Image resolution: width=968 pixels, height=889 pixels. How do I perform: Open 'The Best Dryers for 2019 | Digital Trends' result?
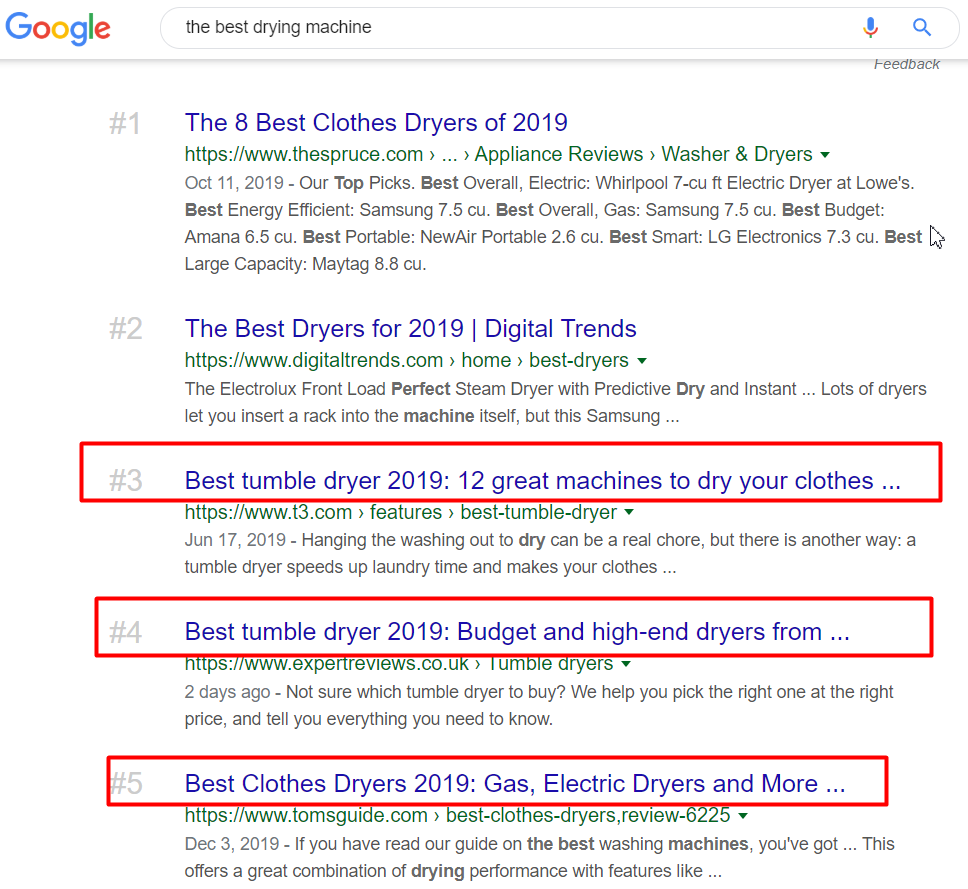tap(411, 328)
